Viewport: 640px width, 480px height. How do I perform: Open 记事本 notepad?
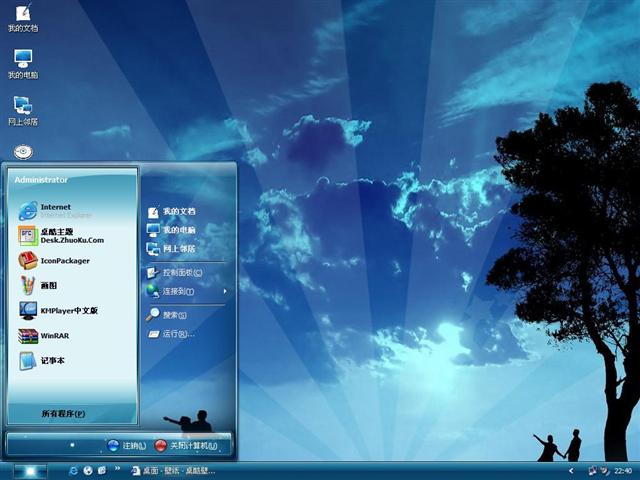[50, 360]
